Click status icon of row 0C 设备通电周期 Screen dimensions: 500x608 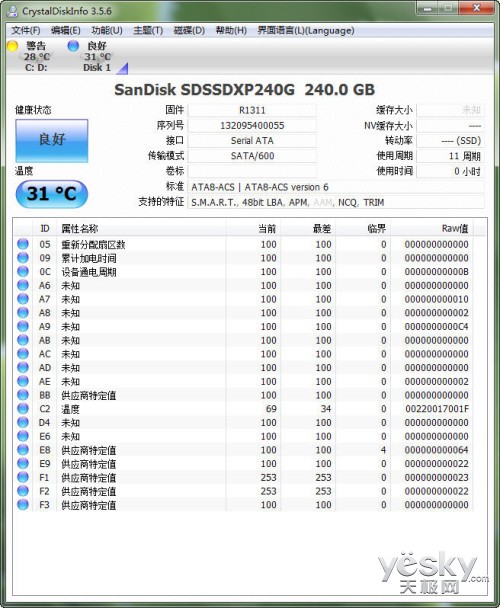pyautogui.click(x=23, y=271)
